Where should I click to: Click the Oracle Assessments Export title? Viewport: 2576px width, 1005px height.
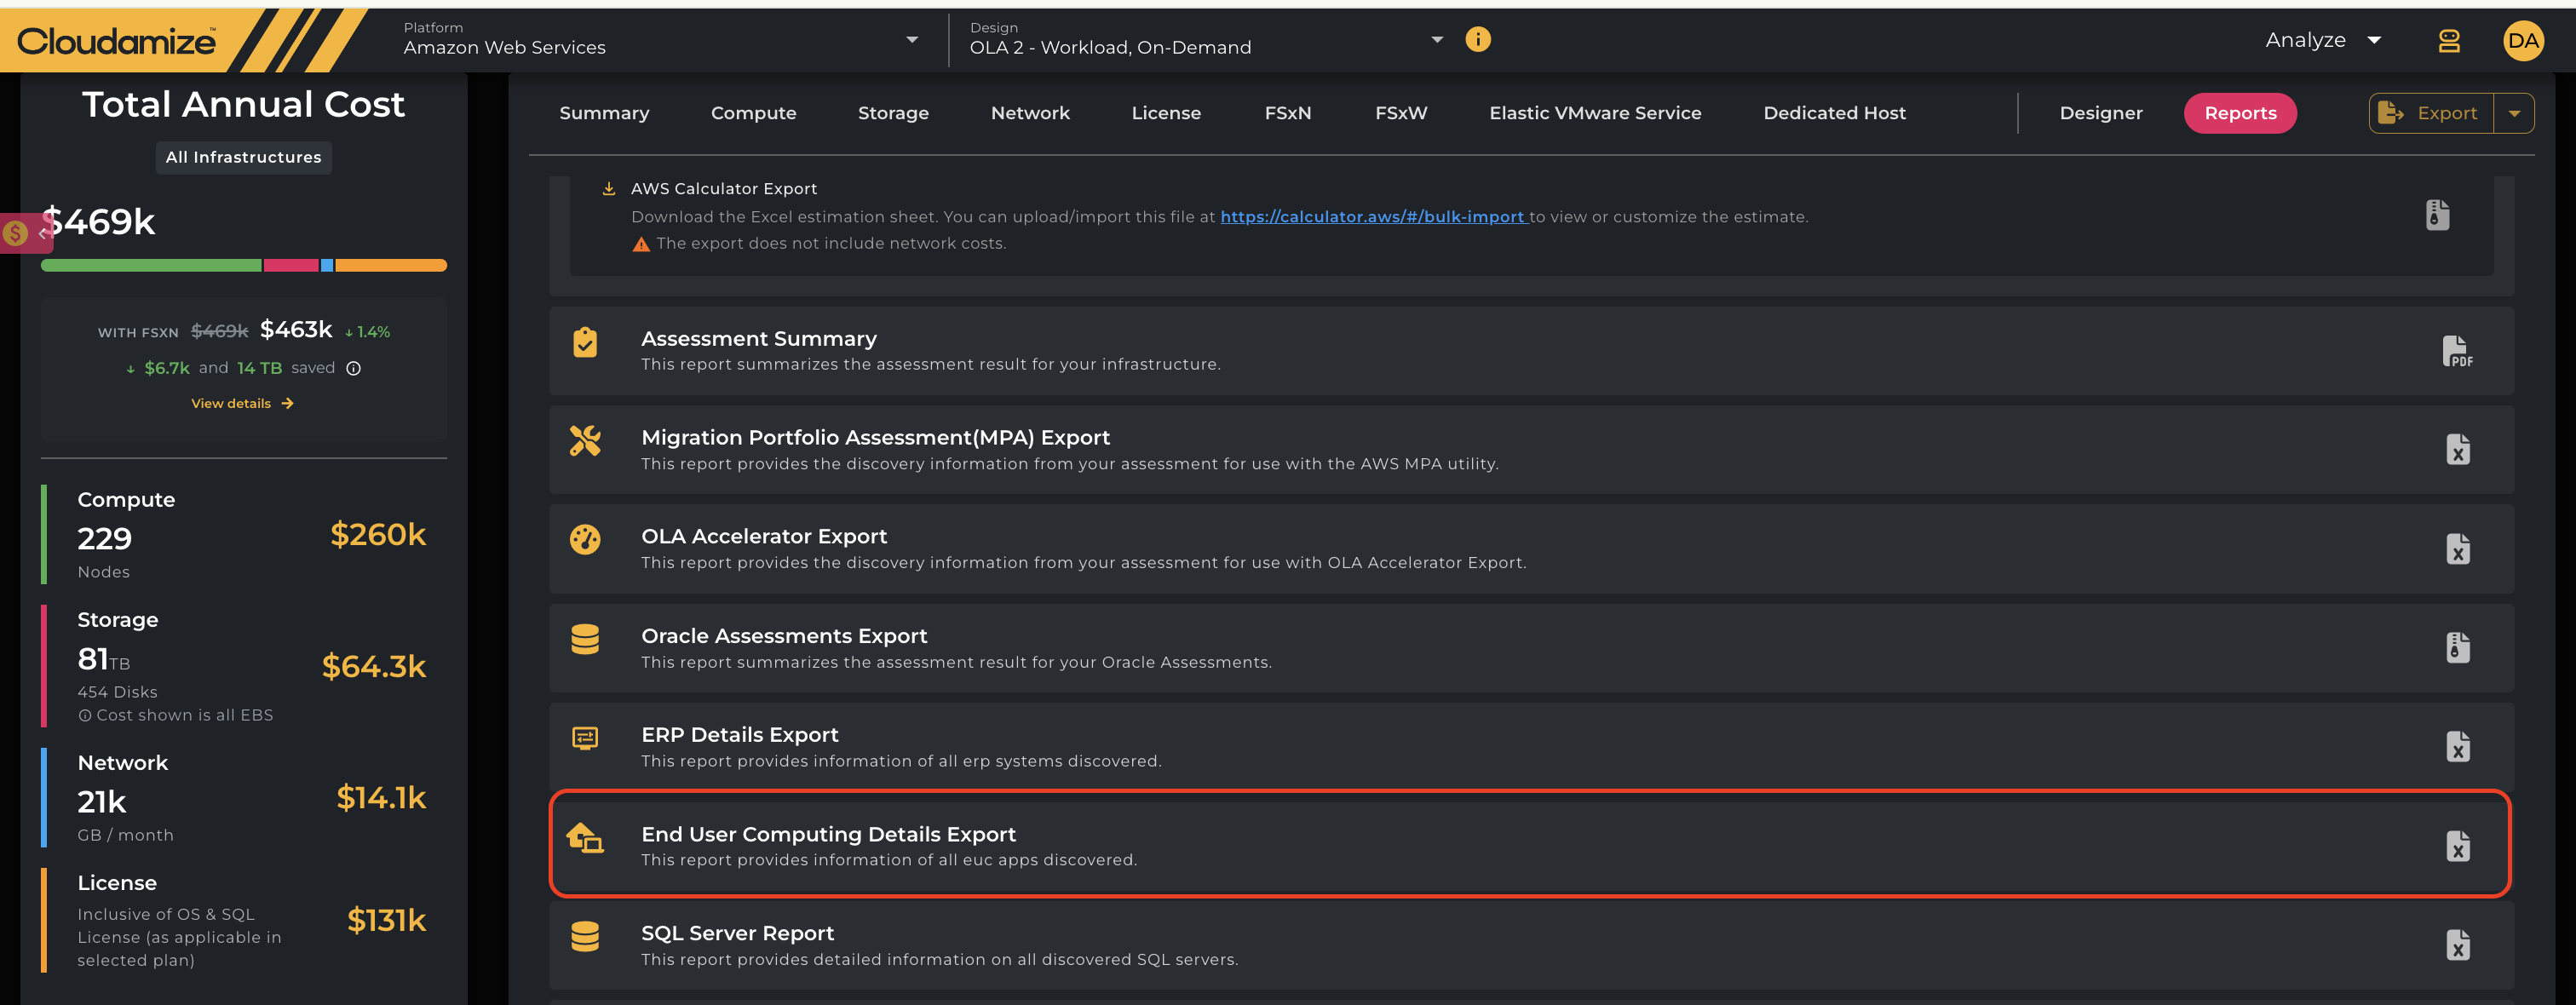[784, 636]
